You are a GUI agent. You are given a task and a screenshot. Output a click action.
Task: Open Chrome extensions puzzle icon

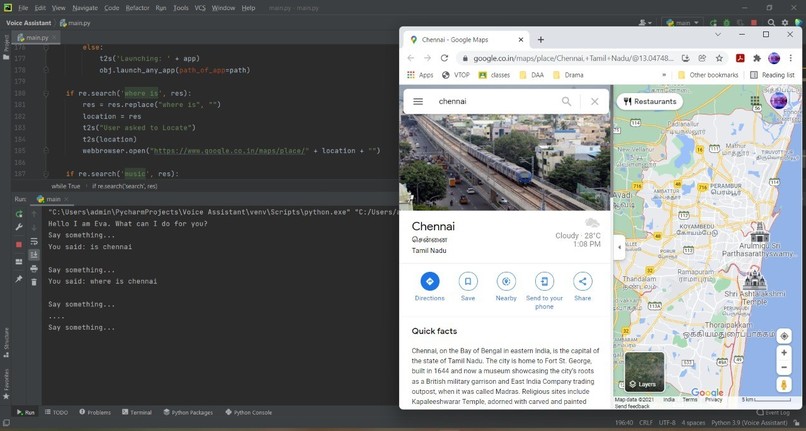[x=757, y=58]
